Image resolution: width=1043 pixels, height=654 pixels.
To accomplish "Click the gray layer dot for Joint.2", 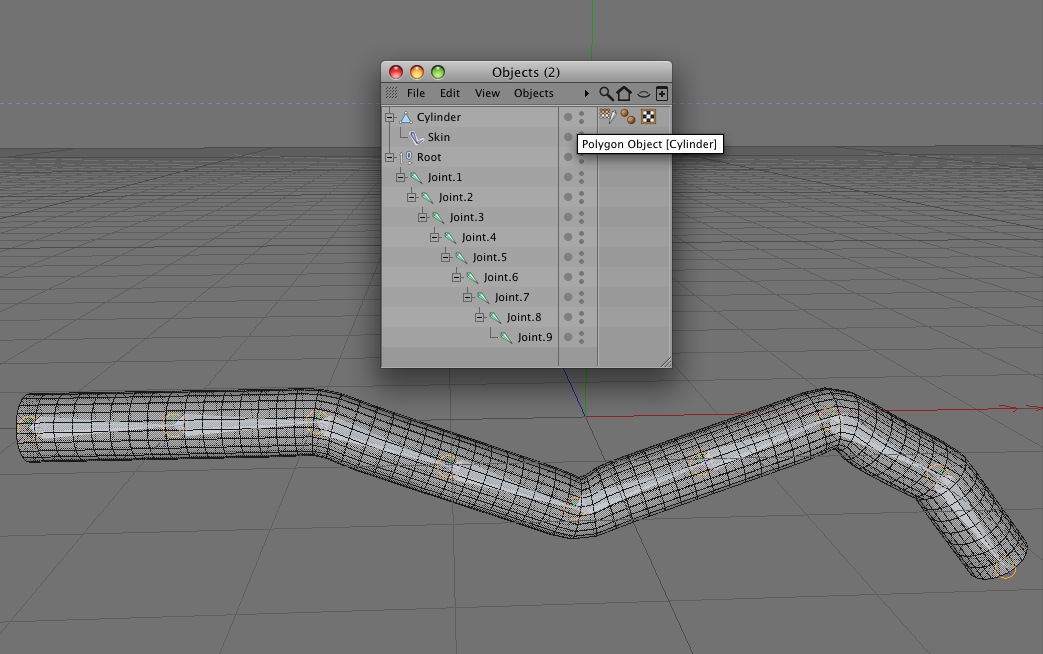I will tap(568, 197).
